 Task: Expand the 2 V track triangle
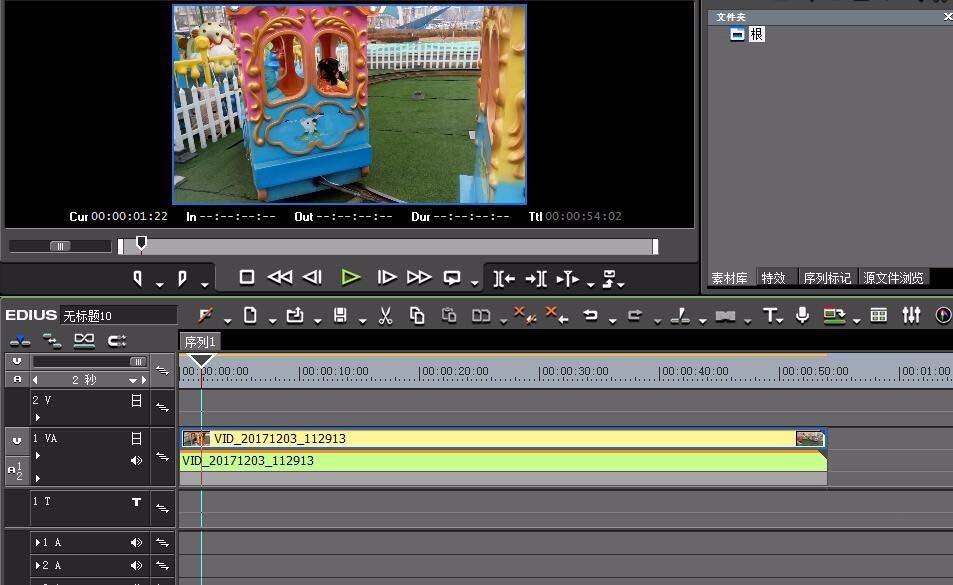(x=38, y=417)
